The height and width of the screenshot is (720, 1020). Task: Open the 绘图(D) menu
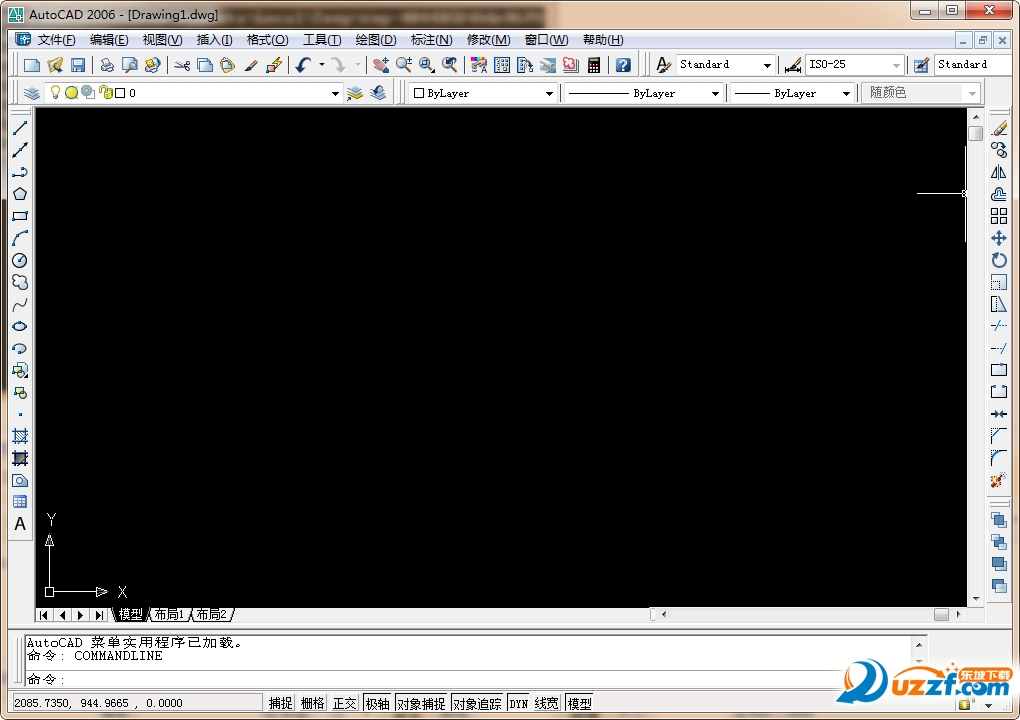point(374,40)
